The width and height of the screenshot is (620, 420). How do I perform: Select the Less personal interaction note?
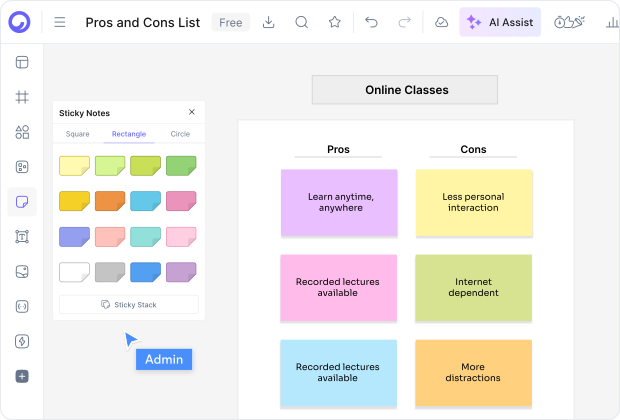click(x=474, y=202)
